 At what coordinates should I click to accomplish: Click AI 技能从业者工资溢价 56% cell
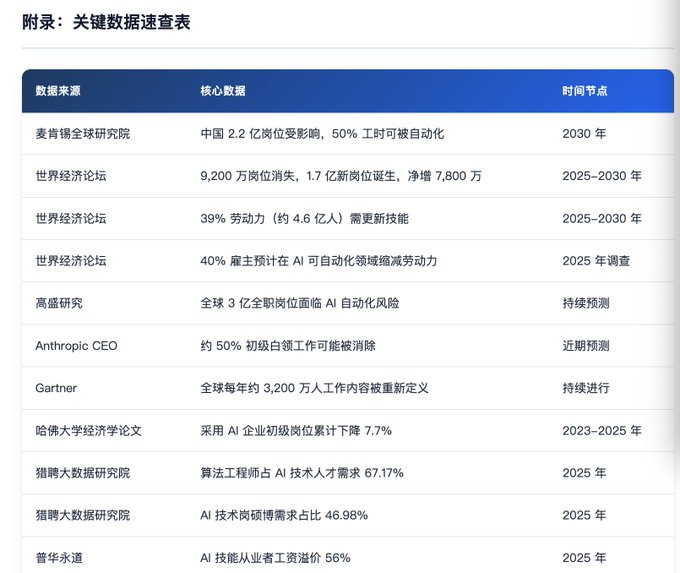(x=275, y=557)
